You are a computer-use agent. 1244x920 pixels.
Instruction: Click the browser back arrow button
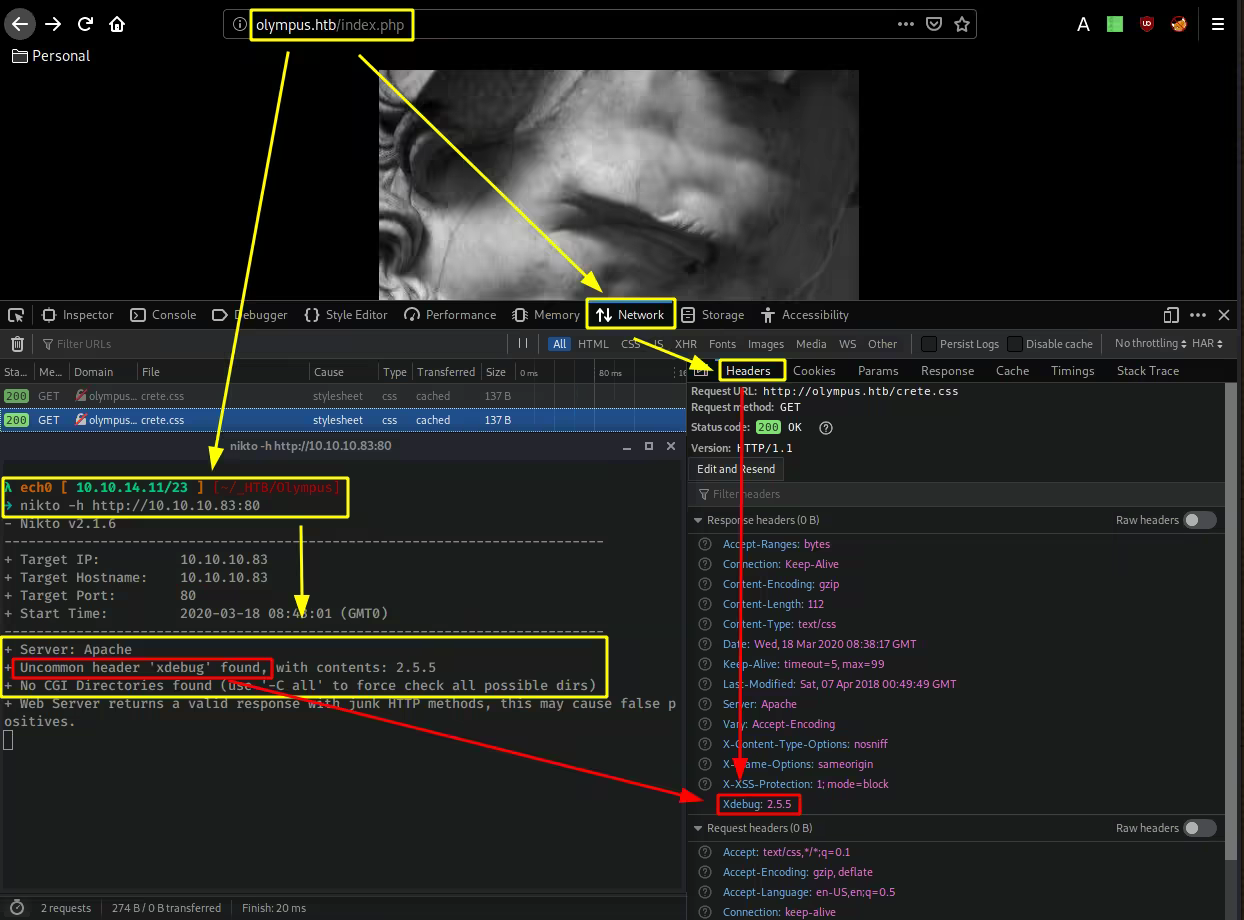click(x=20, y=24)
